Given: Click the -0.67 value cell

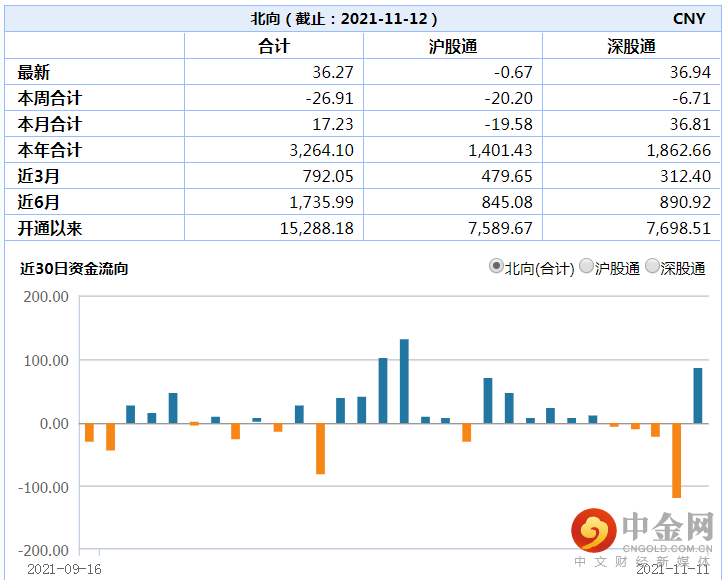Looking at the screenshot, I should (x=513, y=72).
